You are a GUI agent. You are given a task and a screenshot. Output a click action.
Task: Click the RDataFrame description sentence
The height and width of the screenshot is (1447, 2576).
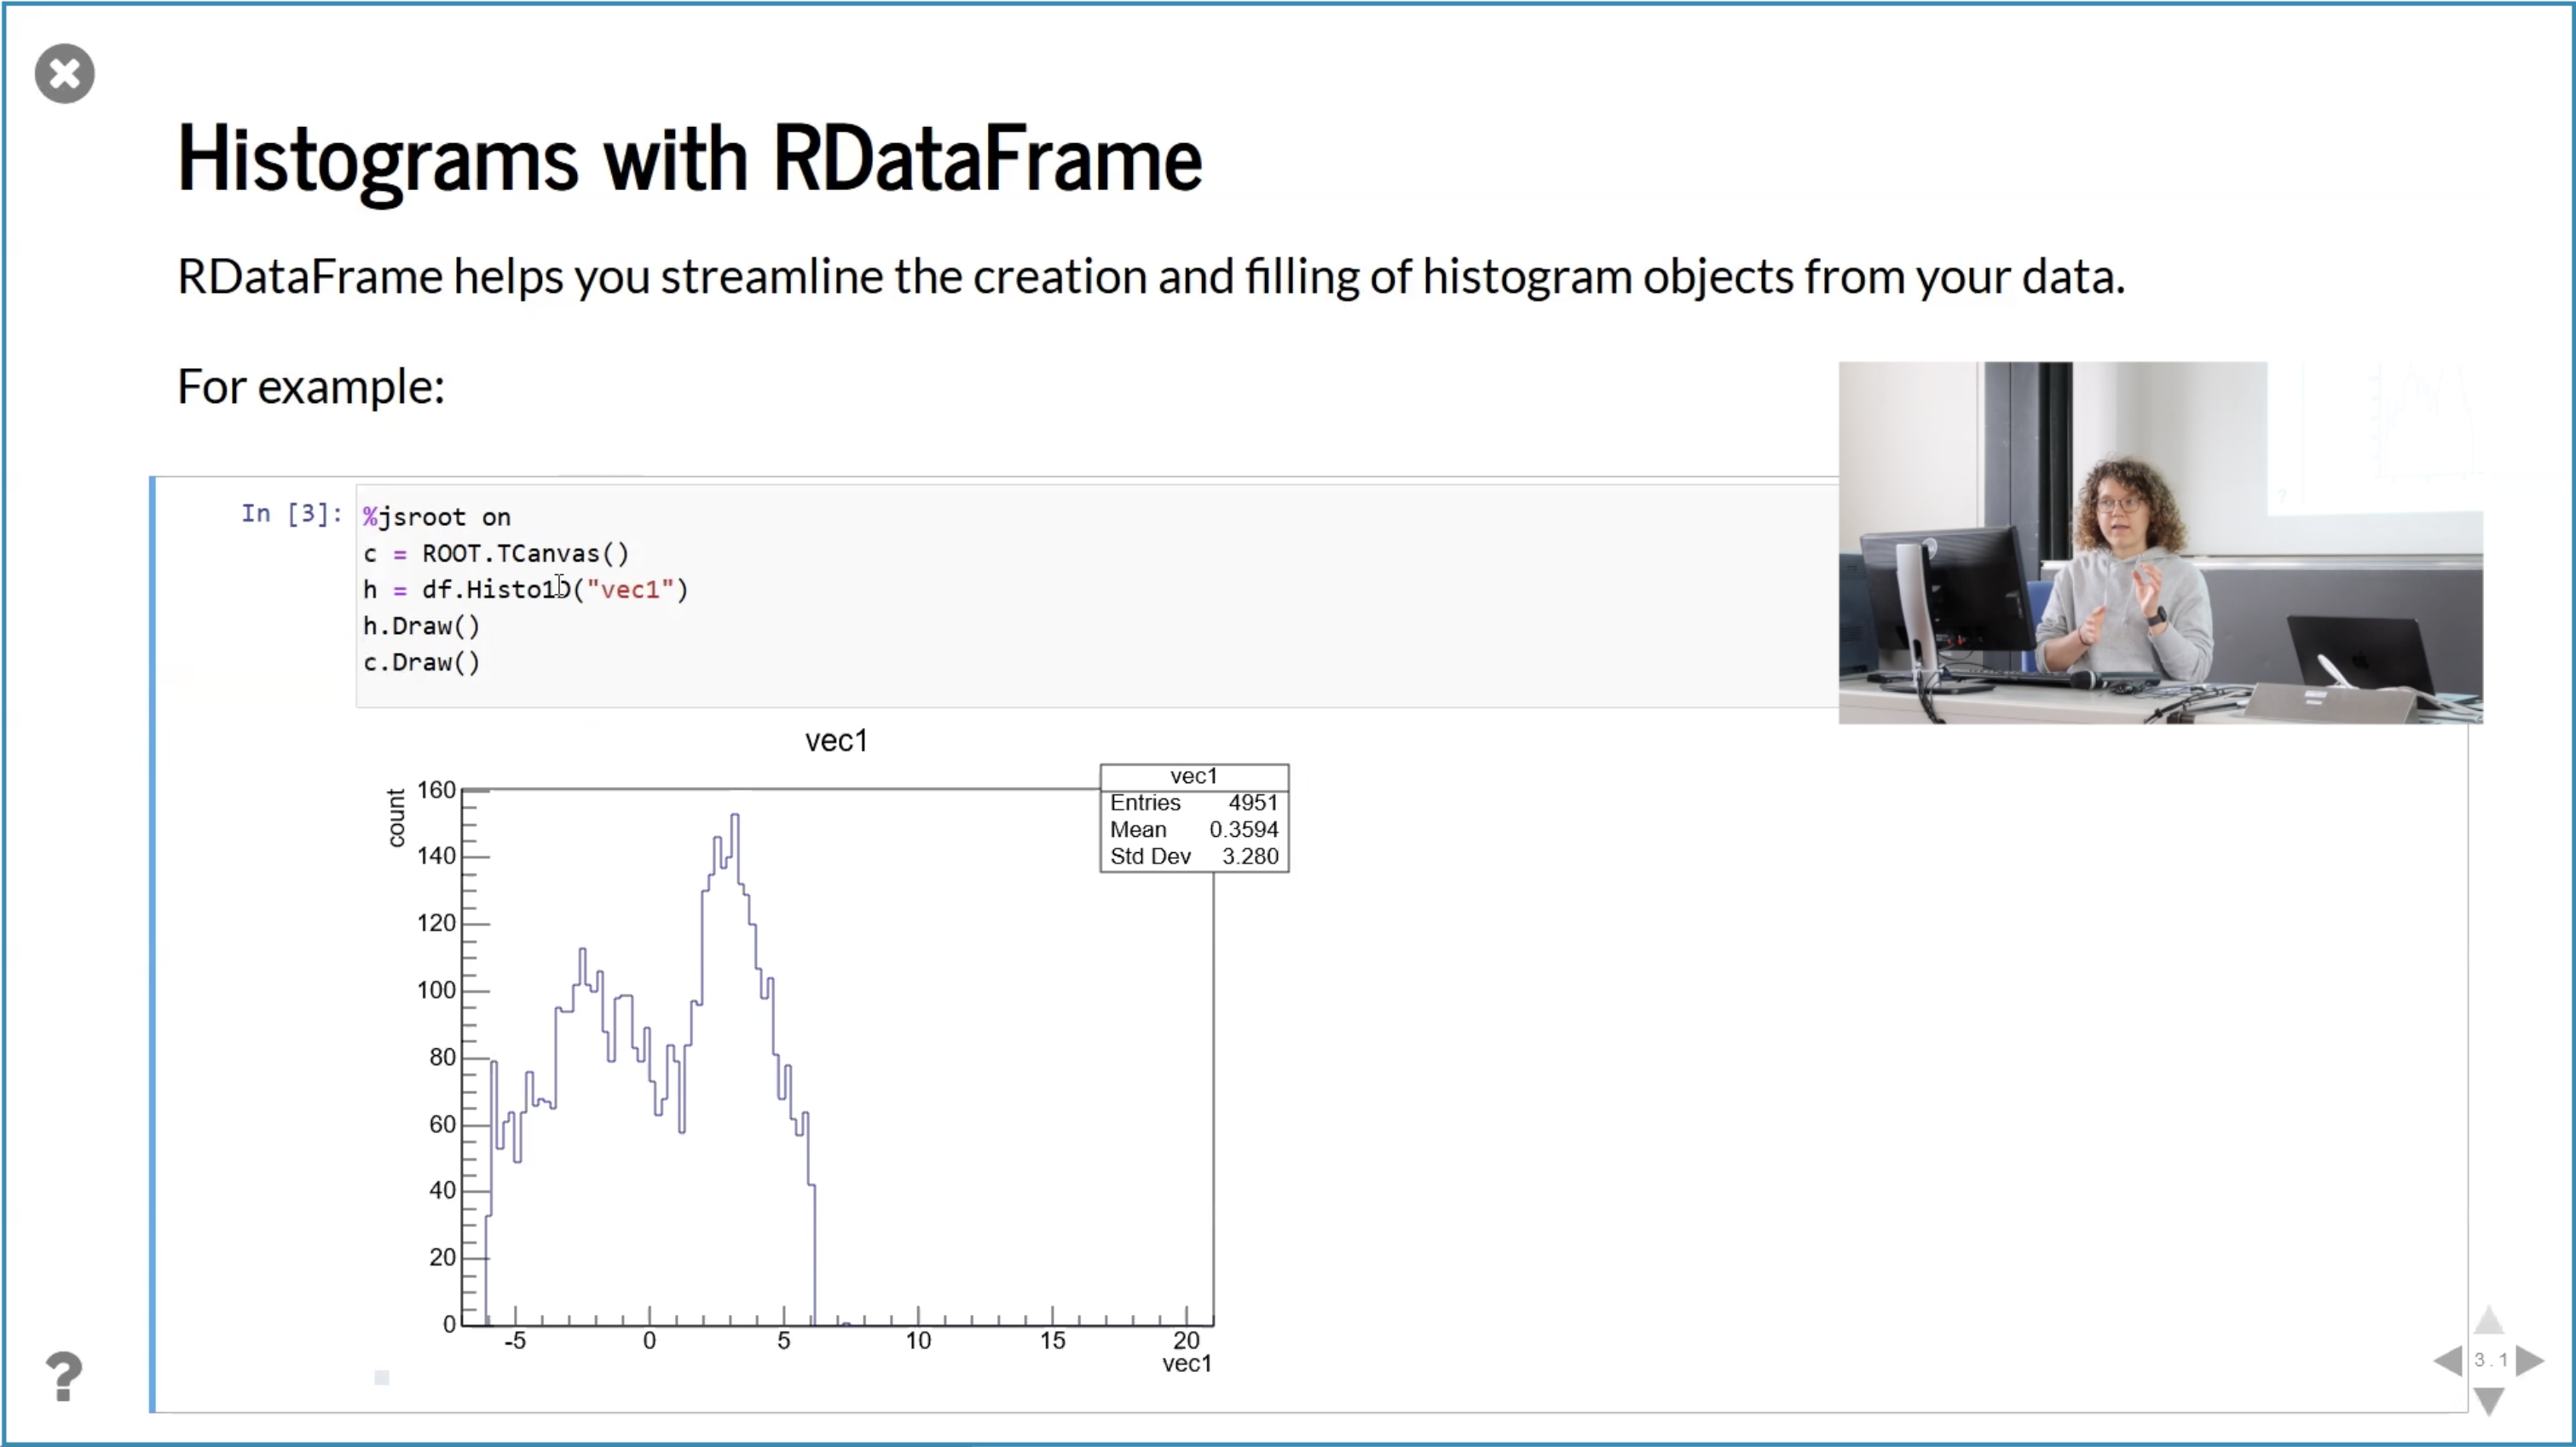click(1151, 277)
